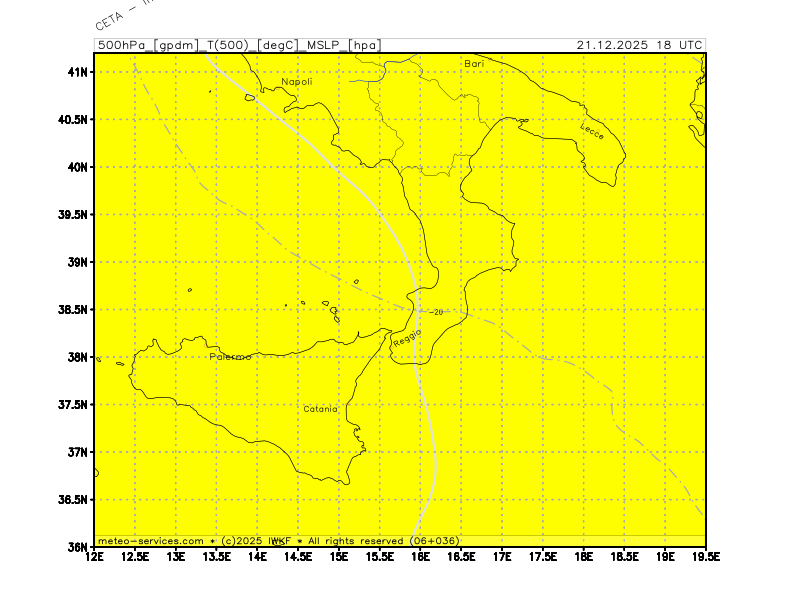Viewport: 800px width, 600px height.
Task: Click the 12E longitude axis label
Action: (x=95, y=556)
